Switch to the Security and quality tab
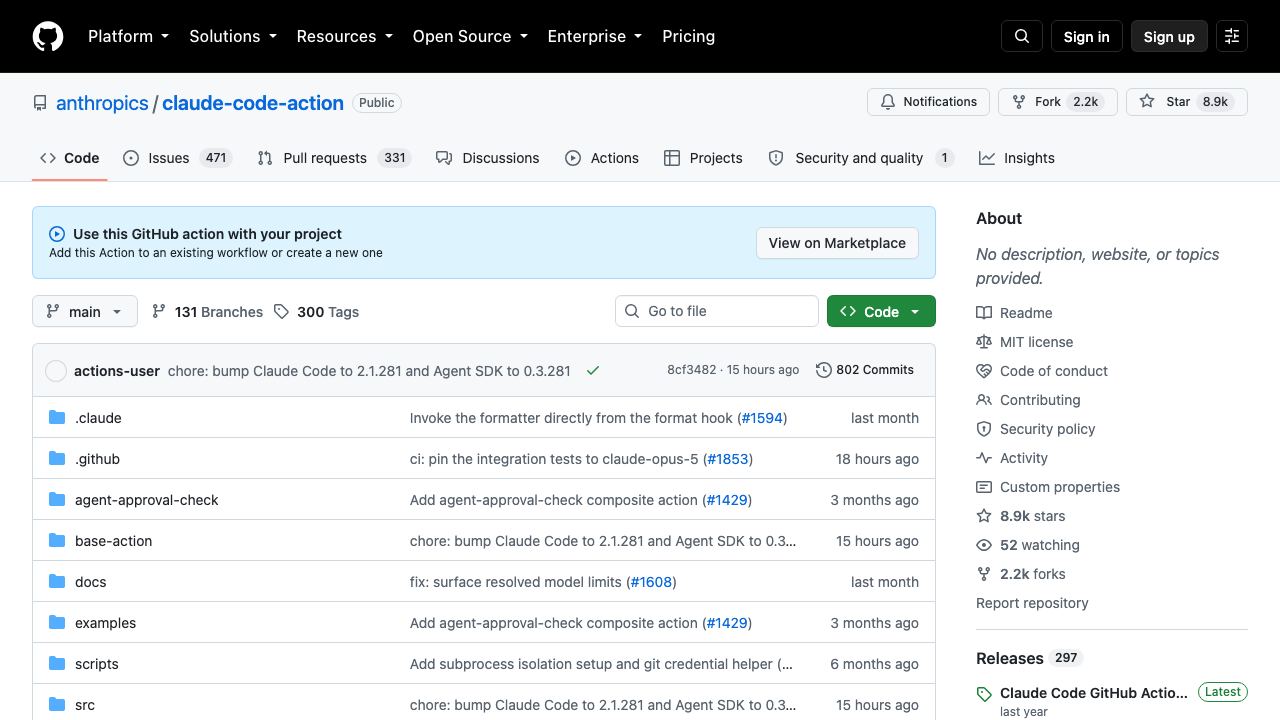1280x720 pixels. click(x=861, y=158)
